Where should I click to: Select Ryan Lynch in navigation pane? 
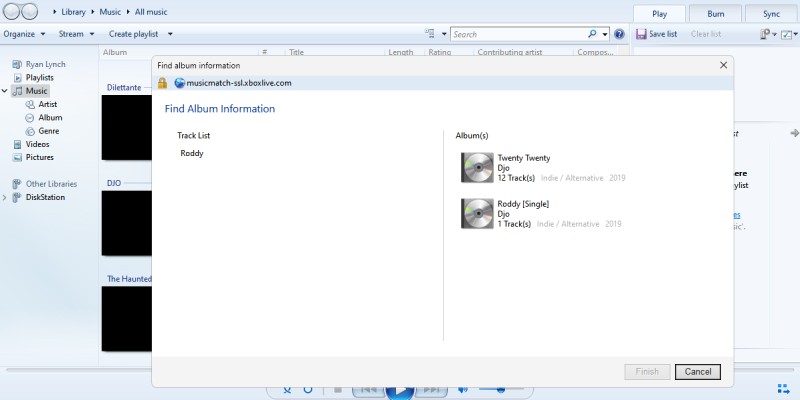click(x=45, y=64)
